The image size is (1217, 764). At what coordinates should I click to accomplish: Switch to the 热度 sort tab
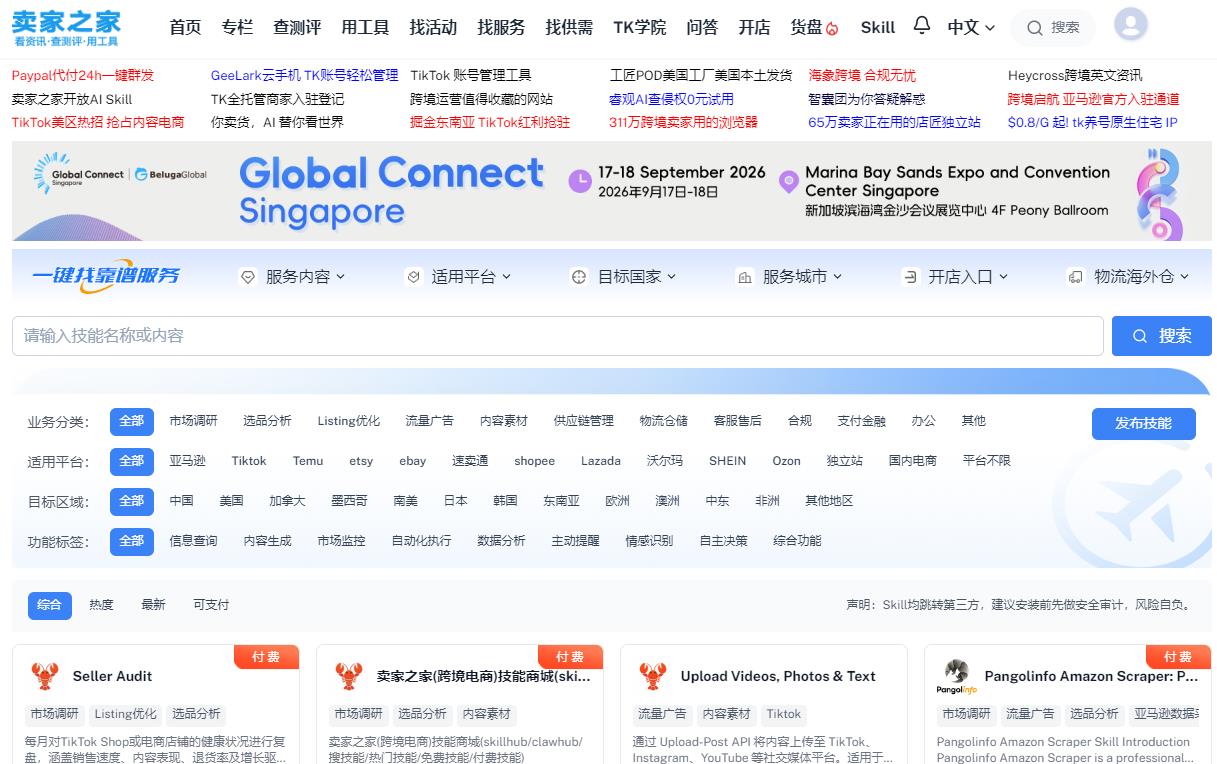pos(101,605)
